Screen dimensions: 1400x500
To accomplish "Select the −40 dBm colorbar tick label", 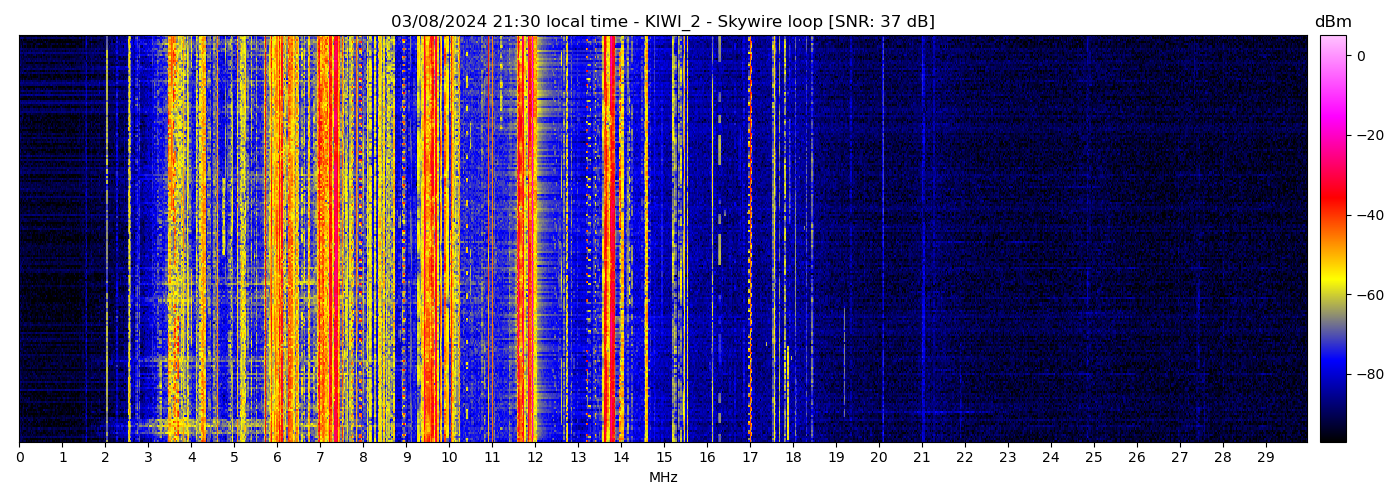I will click(1368, 215).
